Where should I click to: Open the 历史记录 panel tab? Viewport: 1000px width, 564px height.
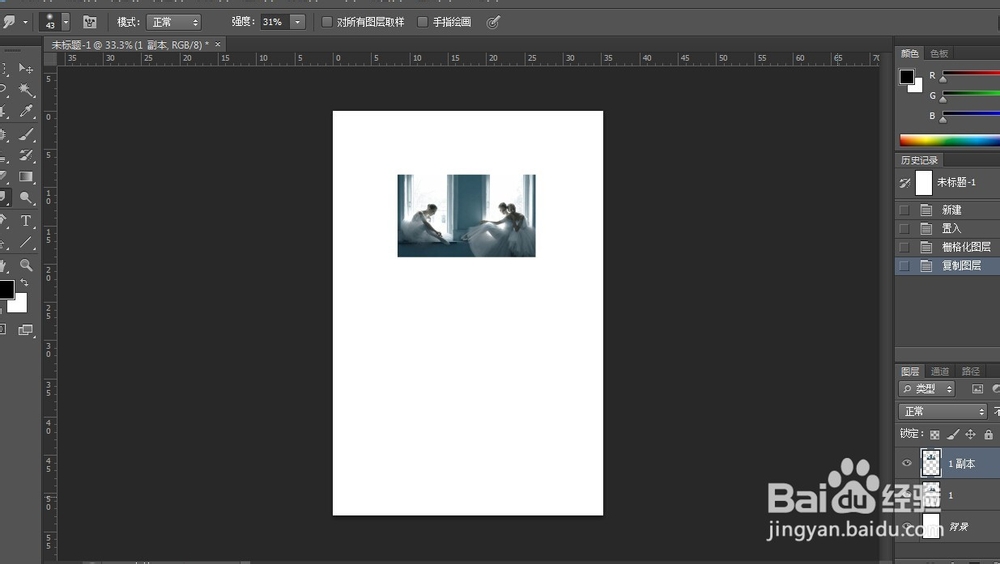pyautogui.click(x=919, y=160)
